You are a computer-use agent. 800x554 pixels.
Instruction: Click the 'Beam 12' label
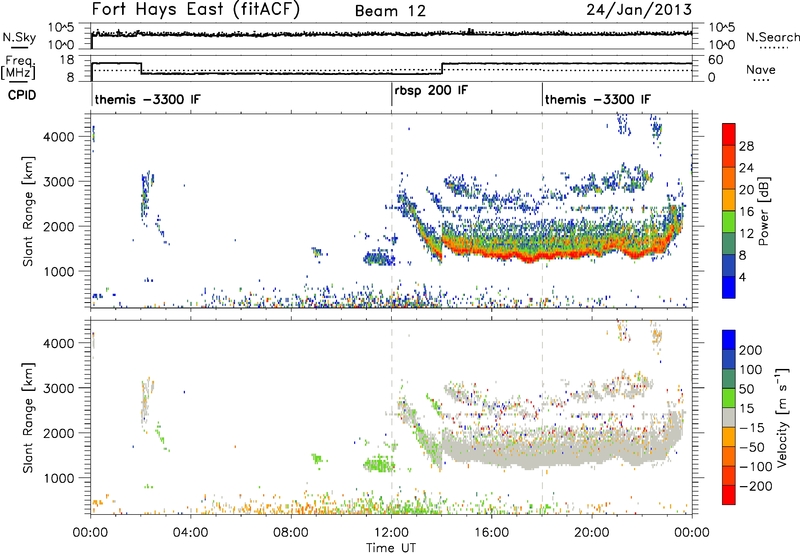click(x=390, y=11)
